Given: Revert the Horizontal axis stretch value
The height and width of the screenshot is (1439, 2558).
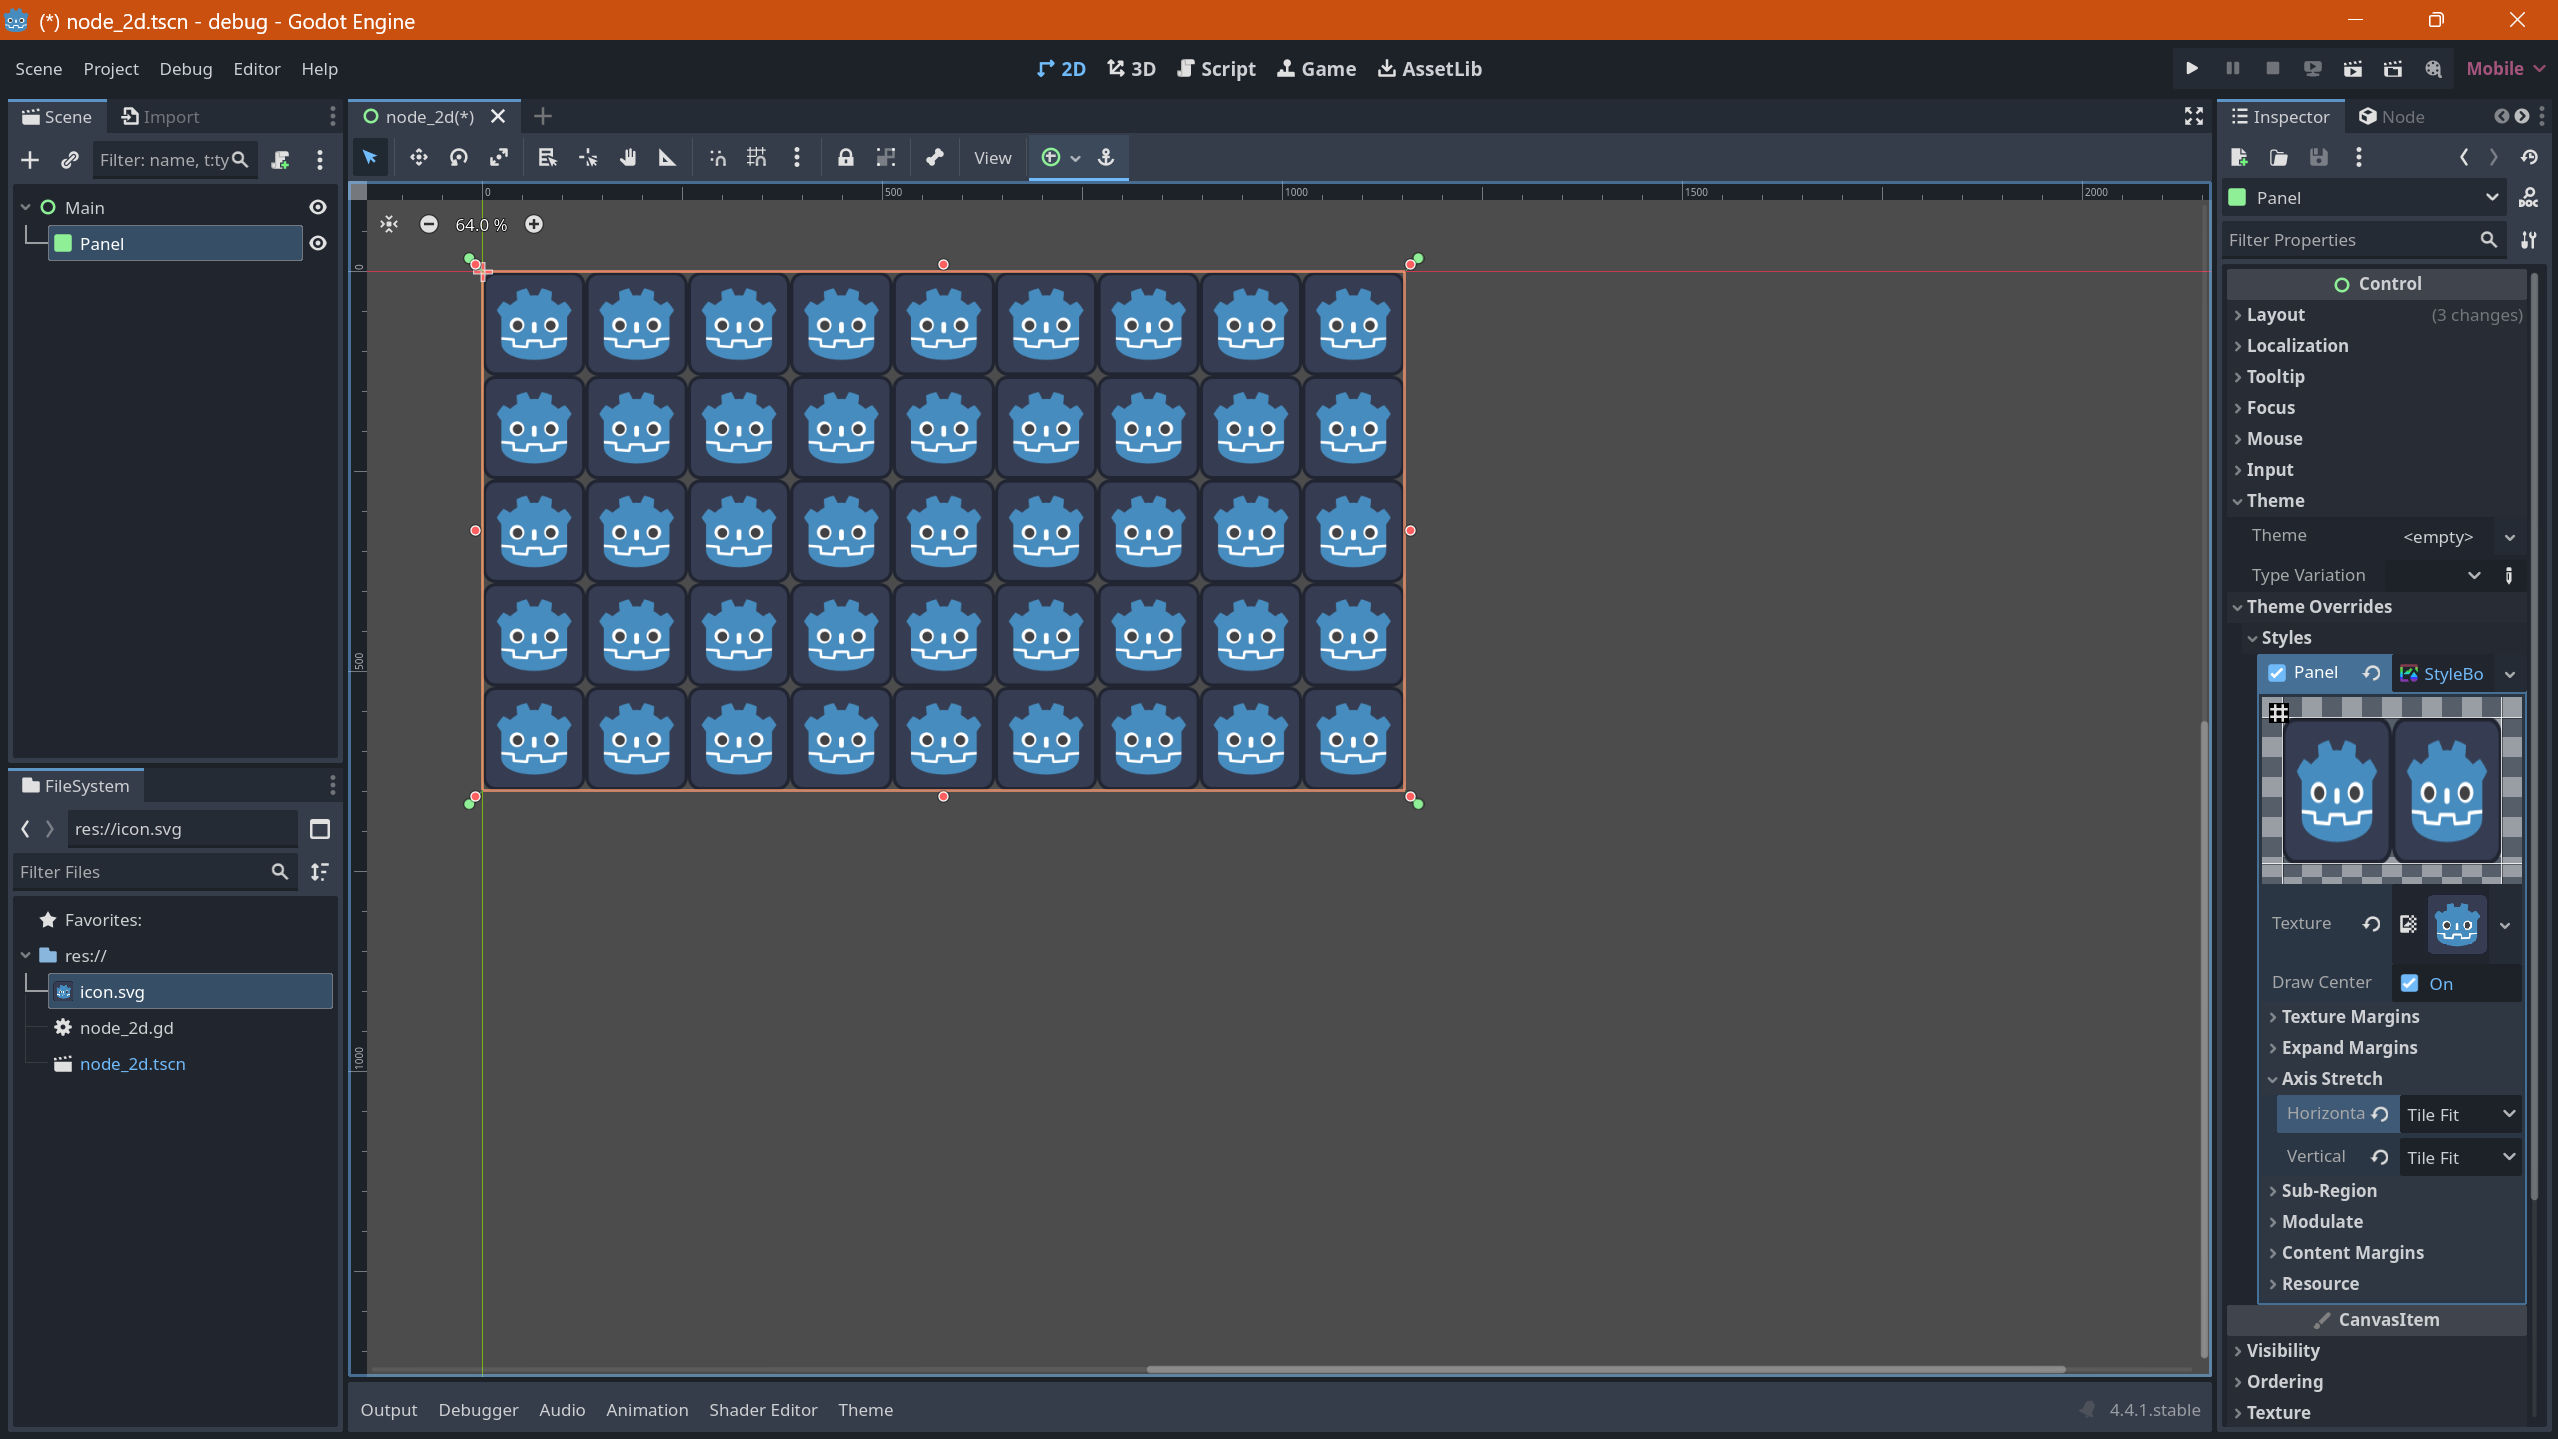Looking at the screenshot, I should (2380, 1115).
